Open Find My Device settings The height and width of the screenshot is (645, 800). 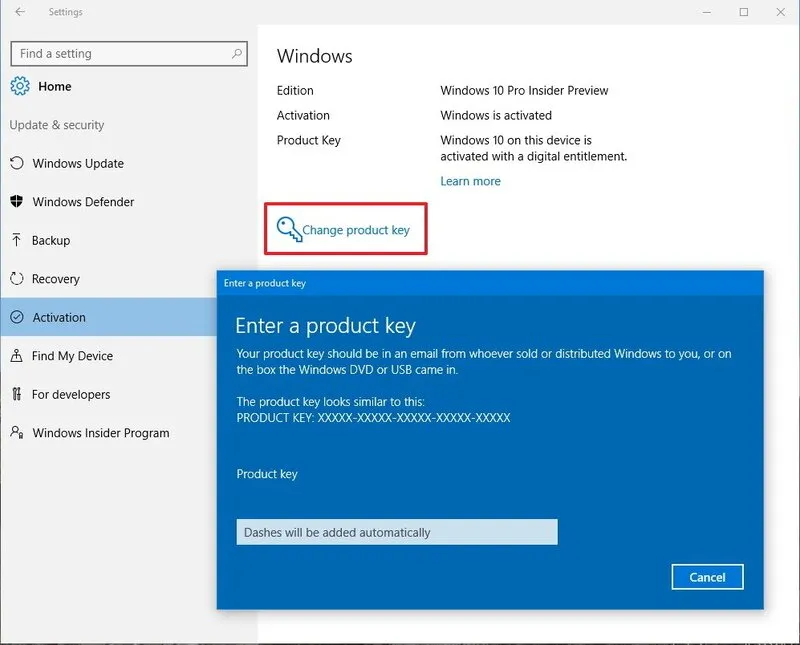72,356
